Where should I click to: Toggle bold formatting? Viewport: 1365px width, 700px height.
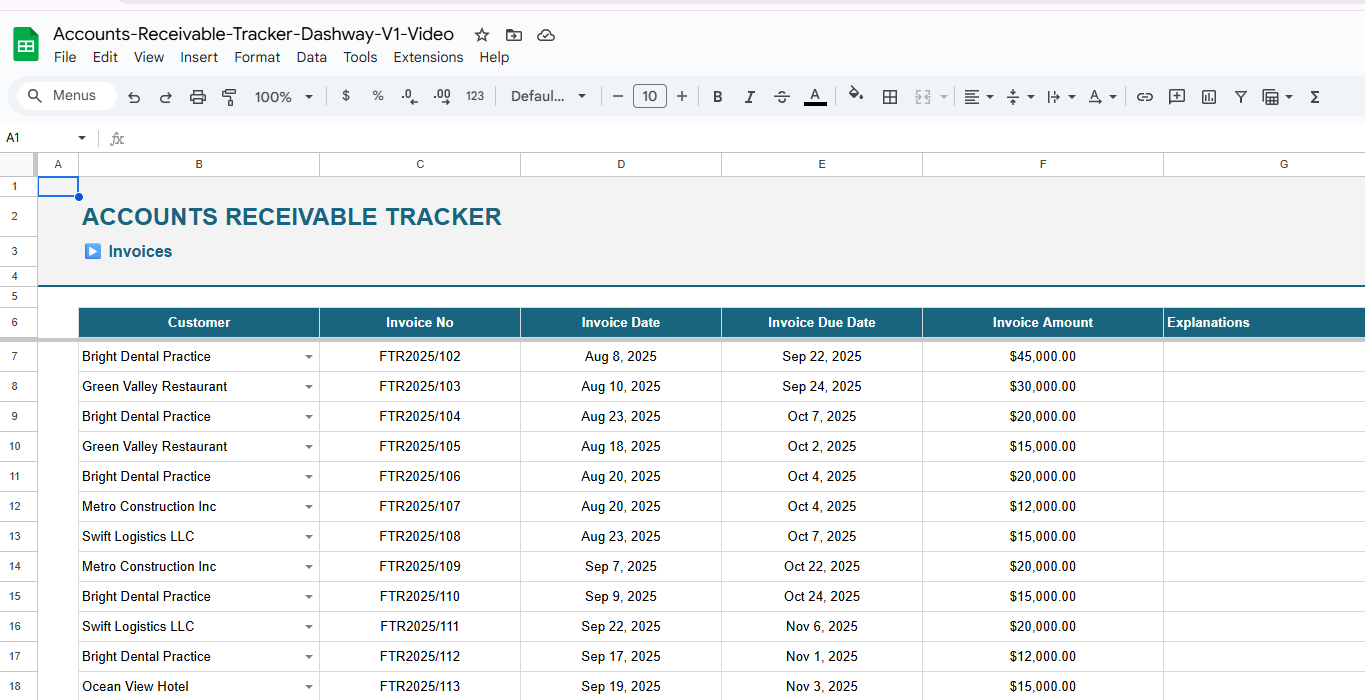click(x=717, y=96)
